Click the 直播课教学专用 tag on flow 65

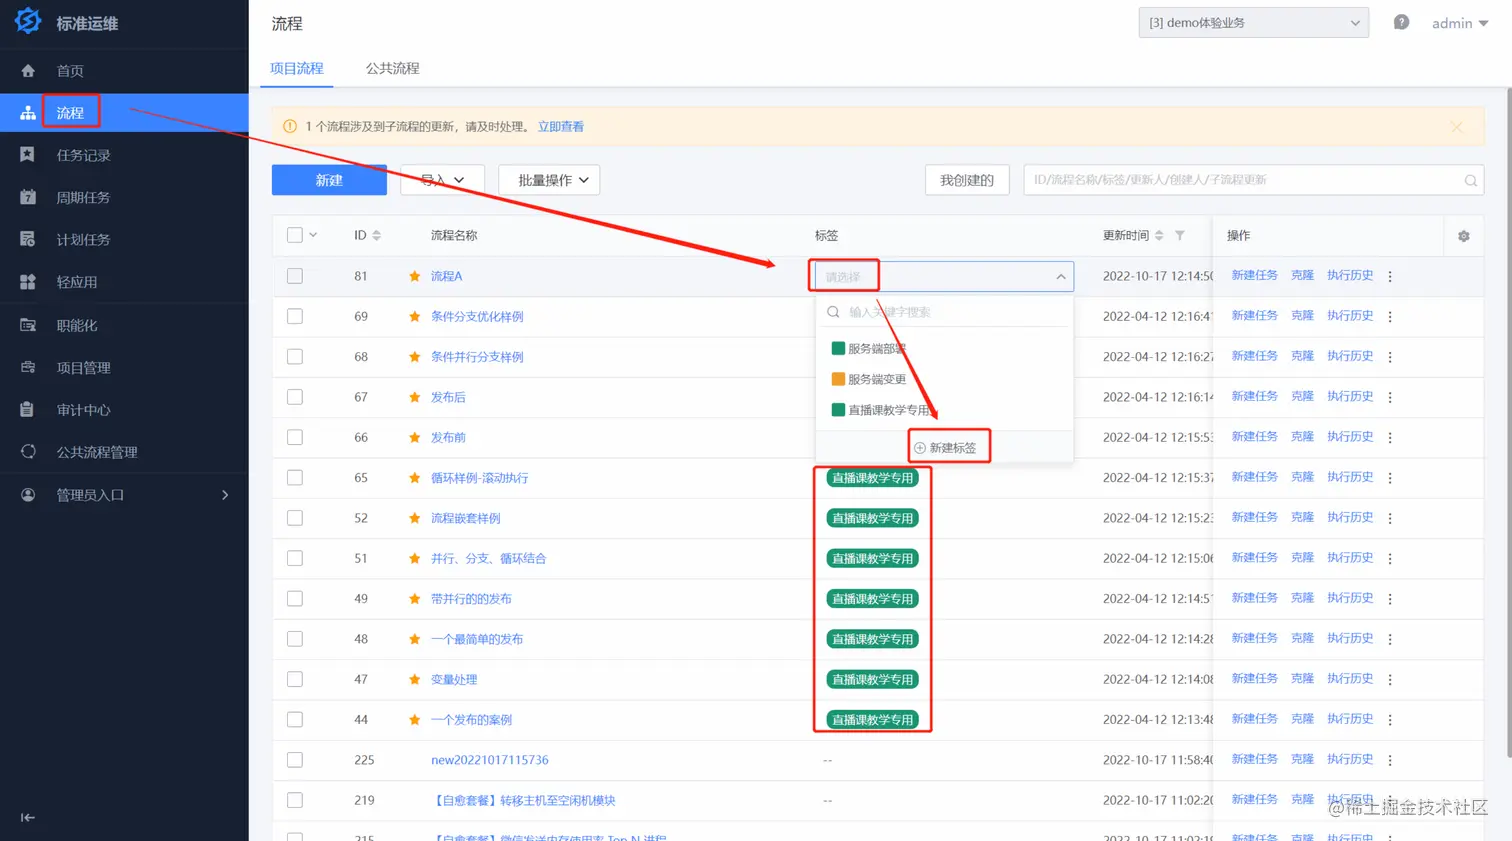(x=873, y=478)
